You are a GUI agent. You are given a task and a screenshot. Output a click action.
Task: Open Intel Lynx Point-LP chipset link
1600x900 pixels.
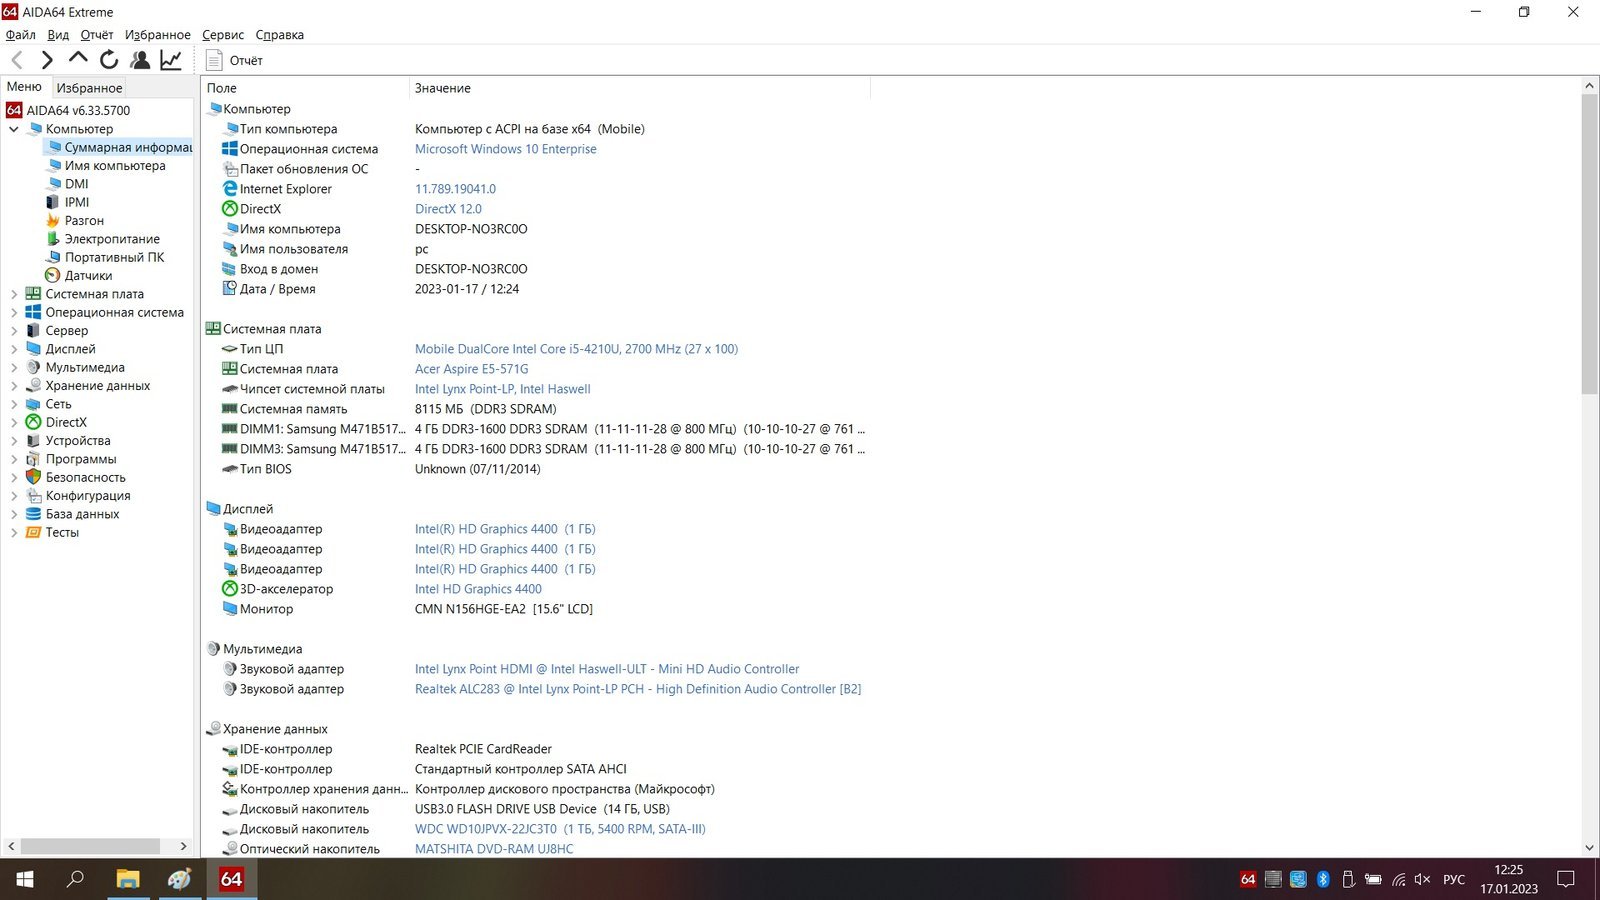click(502, 389)
